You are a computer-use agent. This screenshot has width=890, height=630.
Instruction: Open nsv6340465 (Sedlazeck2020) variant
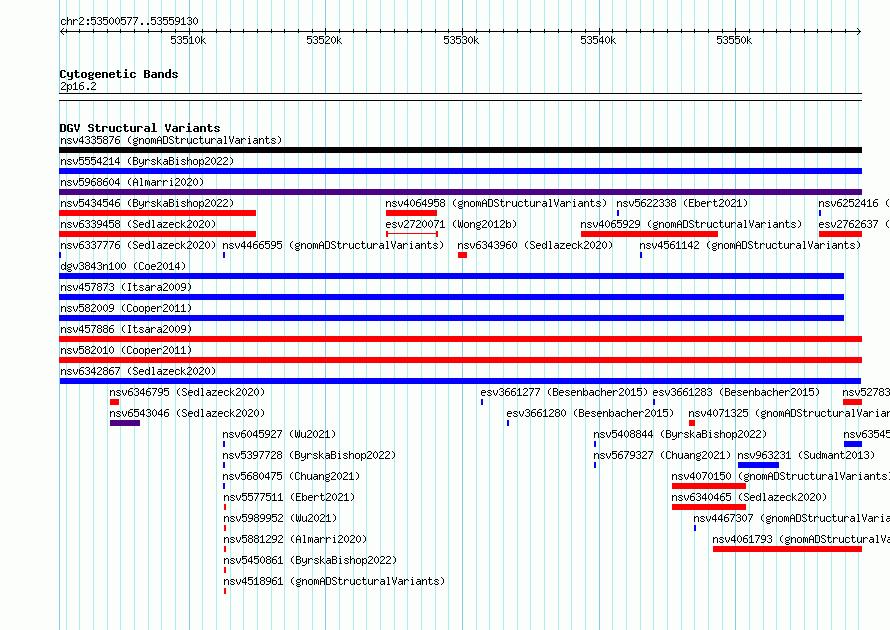(749, 497)
